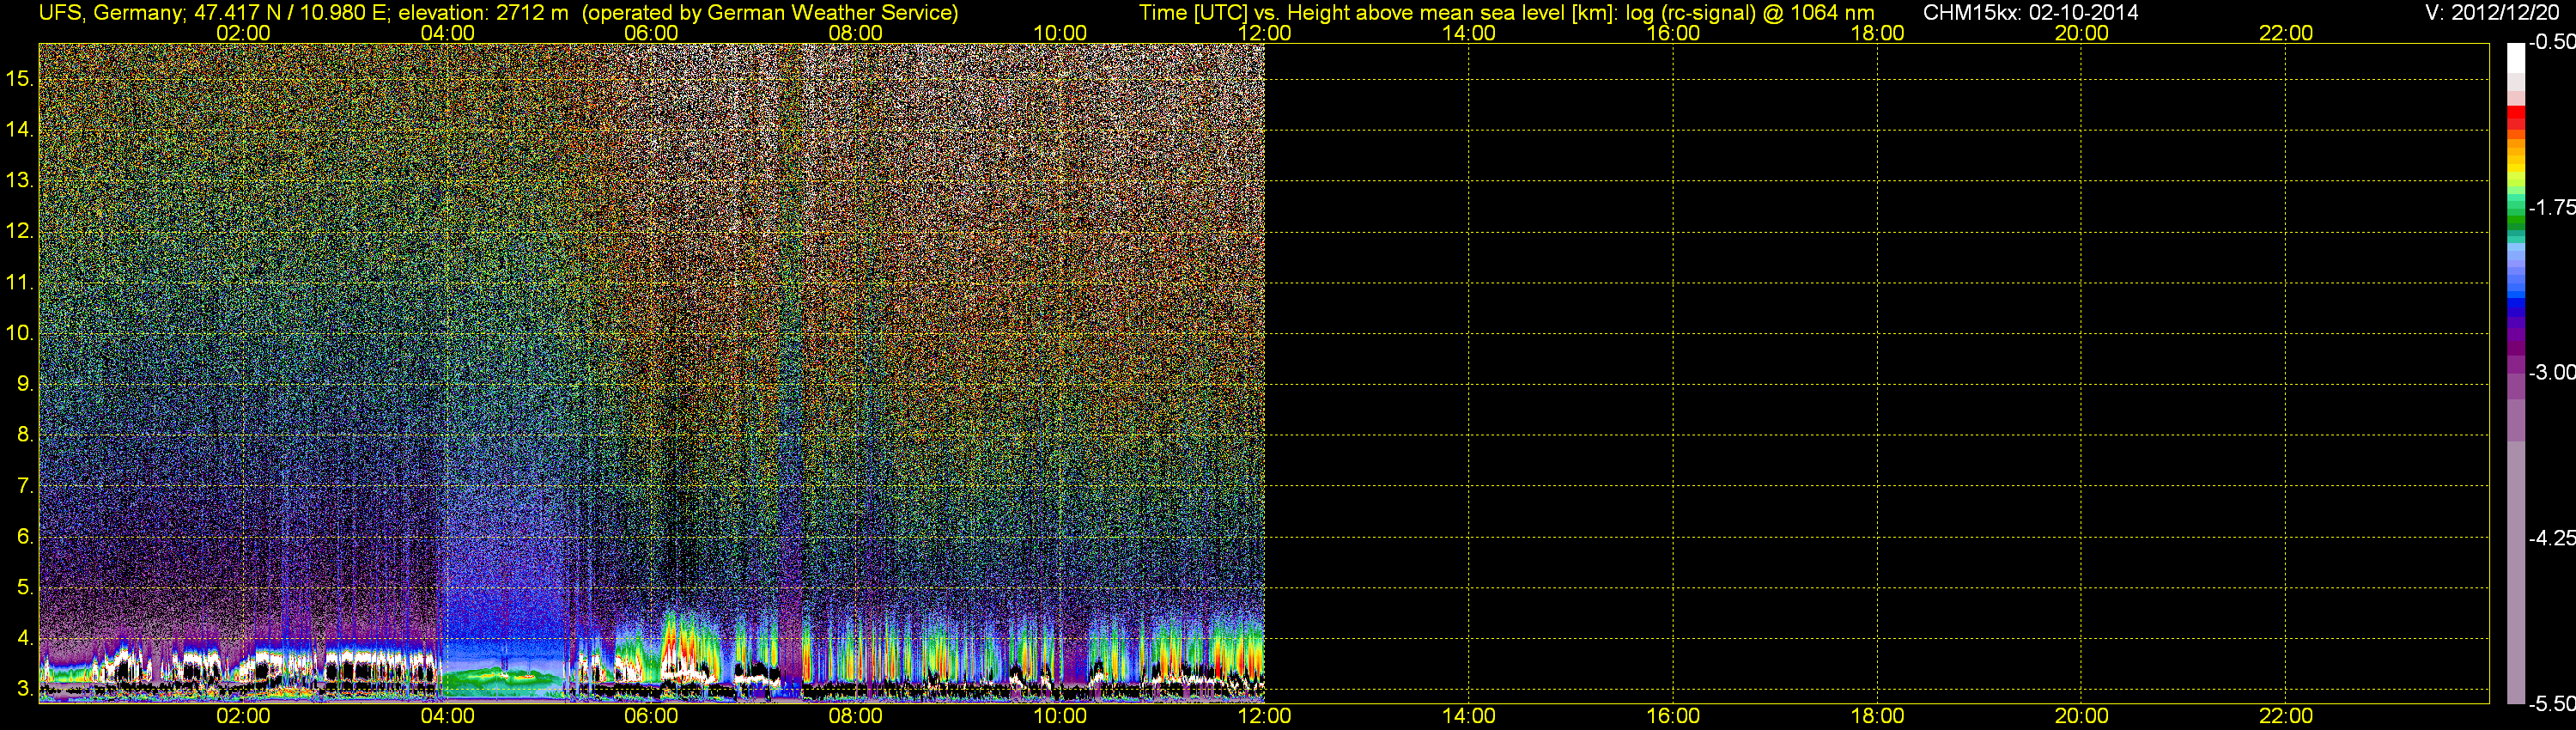2576x730 pixels.
Task: Select the 3 km height label
Action: [x=25, y=689]
